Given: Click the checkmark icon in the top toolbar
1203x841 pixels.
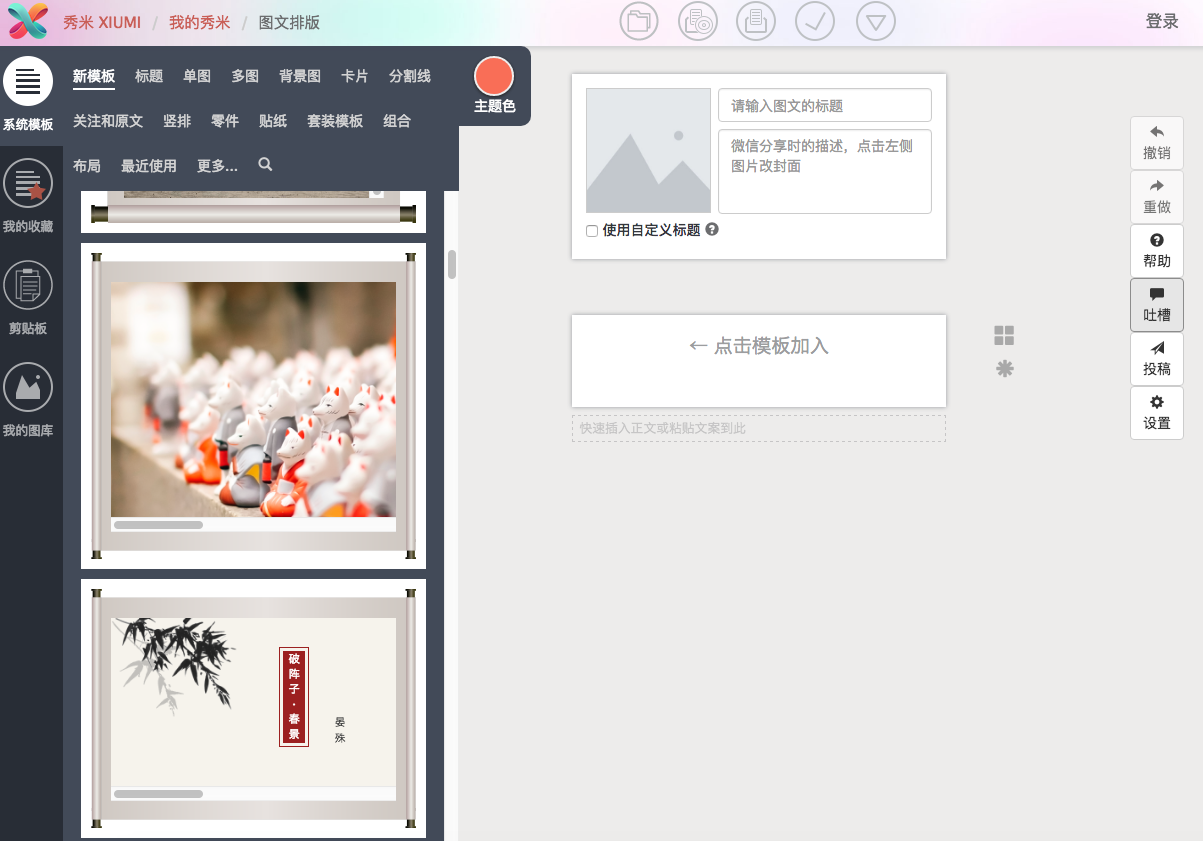Looking at the screenshot, I should click(x=815, y=21).
